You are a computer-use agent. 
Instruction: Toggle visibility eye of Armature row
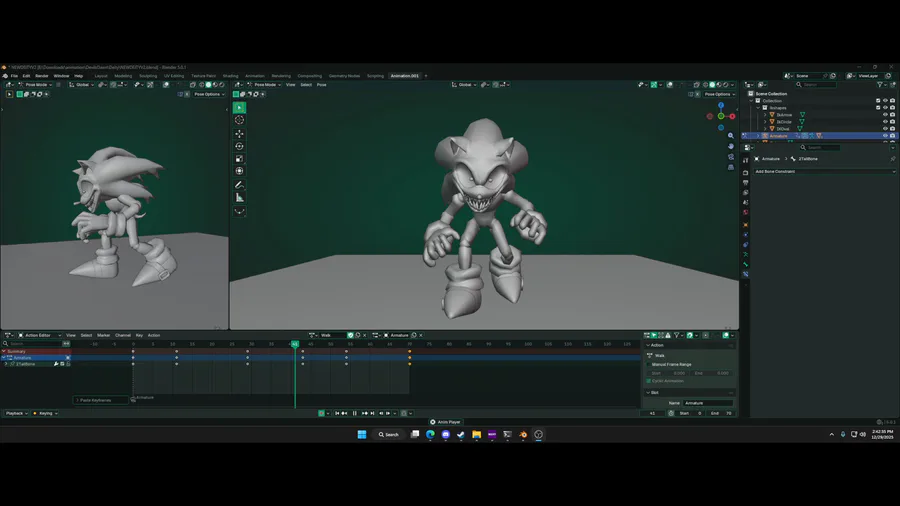click(x=885, y=136)
